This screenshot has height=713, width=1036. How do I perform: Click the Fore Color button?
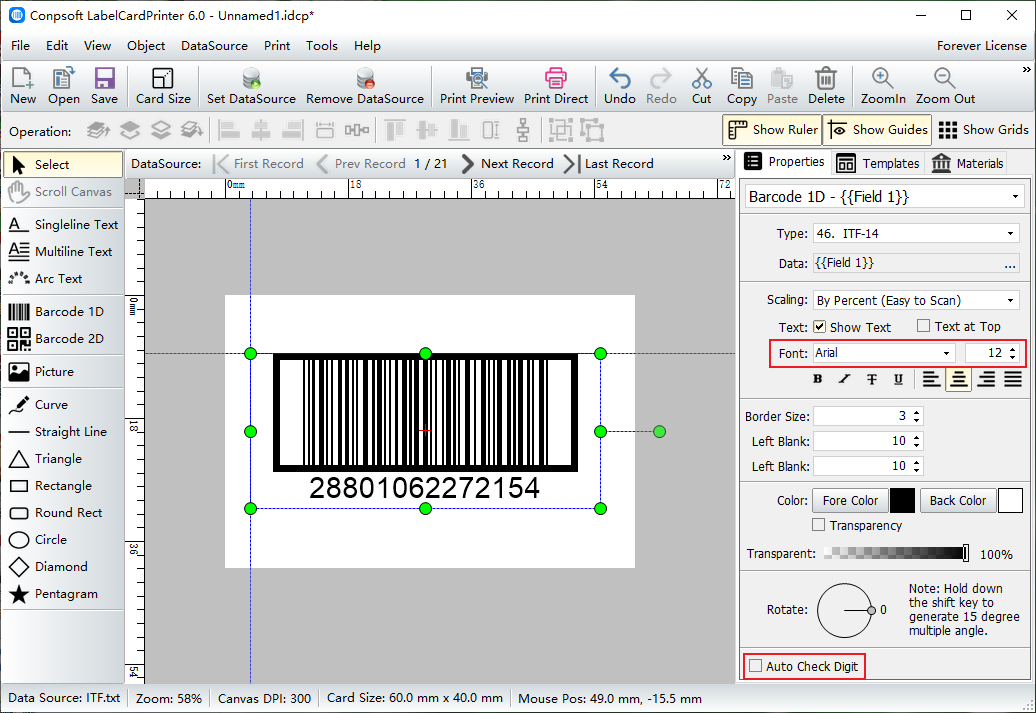click(850, 501)
